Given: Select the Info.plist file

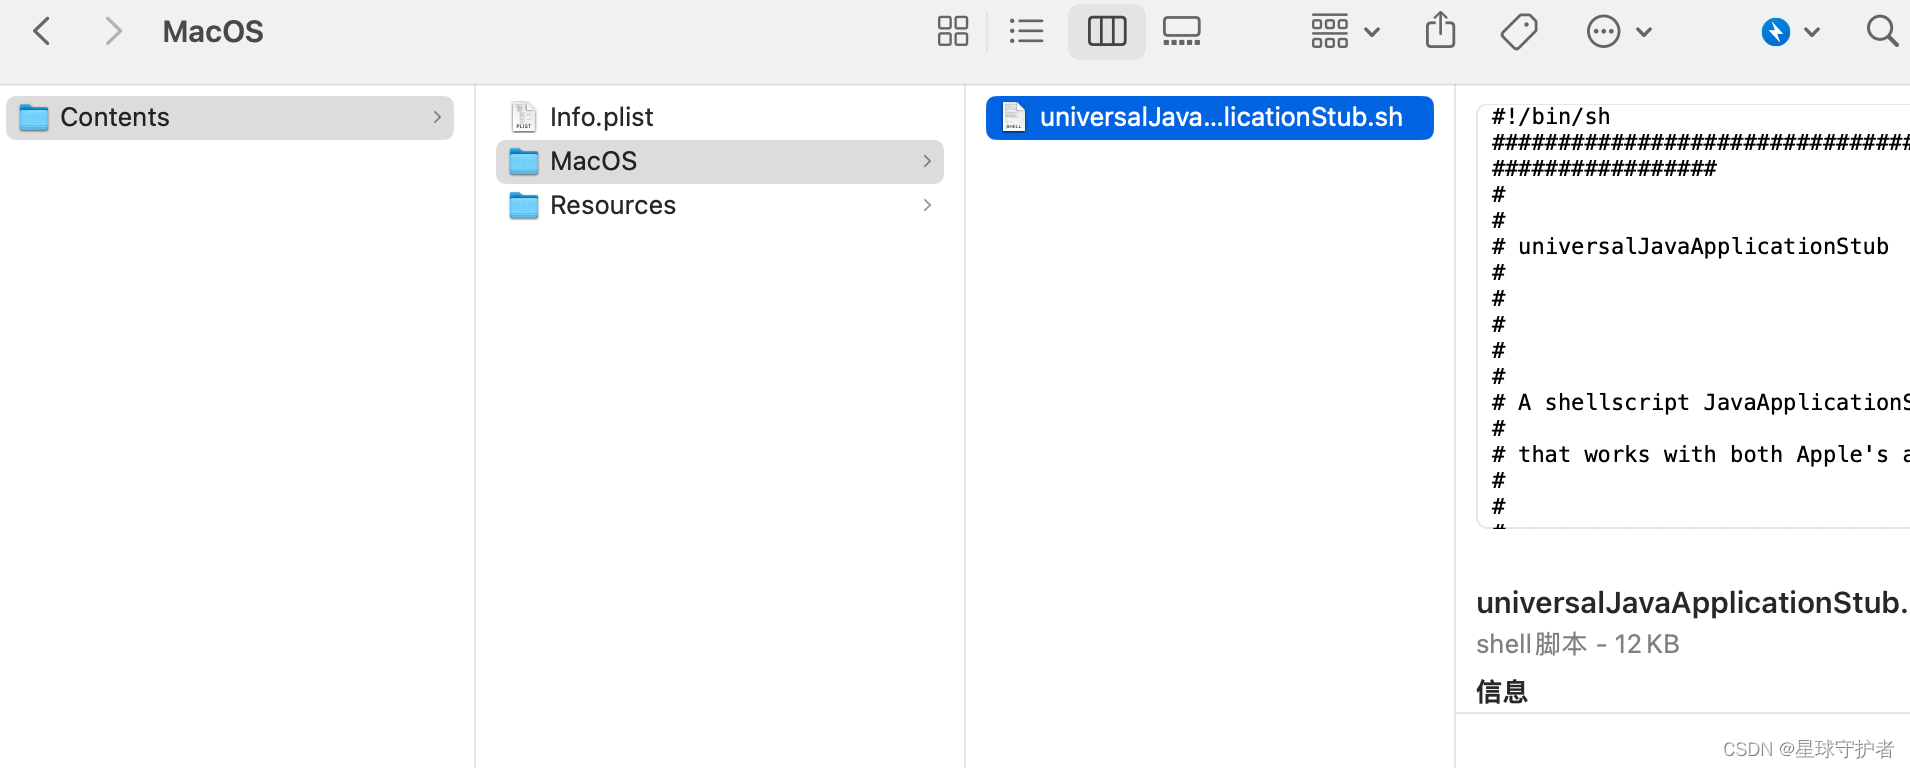Looking at the screenshot, I should (720, 117).
